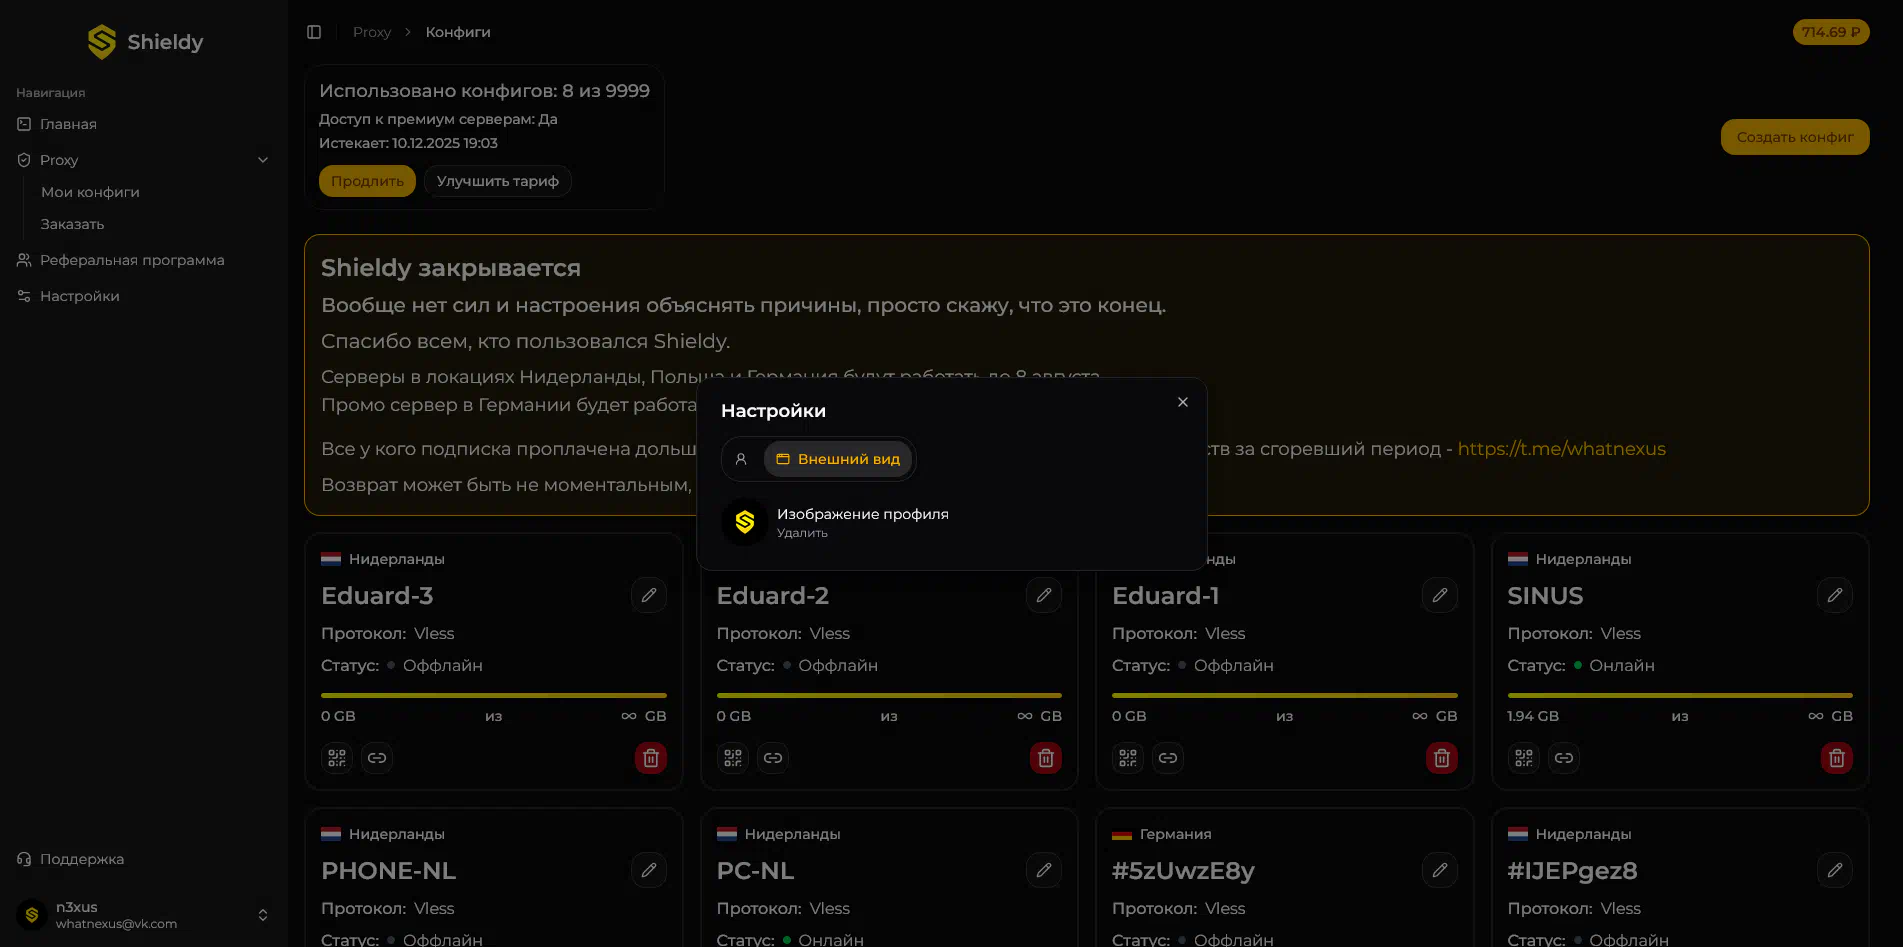Edit the SINUS config name
This screenshot has width=1903, height=947.
pos(1835,595)
